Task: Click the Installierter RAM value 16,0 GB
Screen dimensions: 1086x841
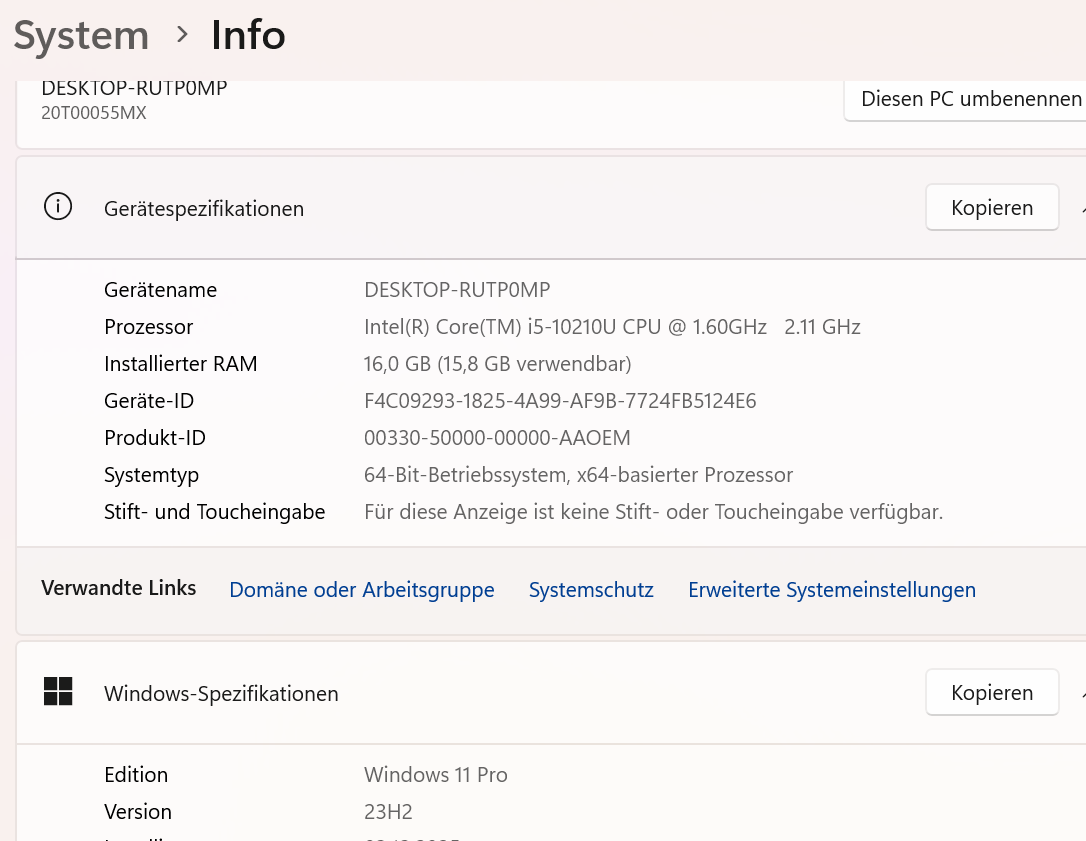Action: pyautogui.click(x=497, y=364)
